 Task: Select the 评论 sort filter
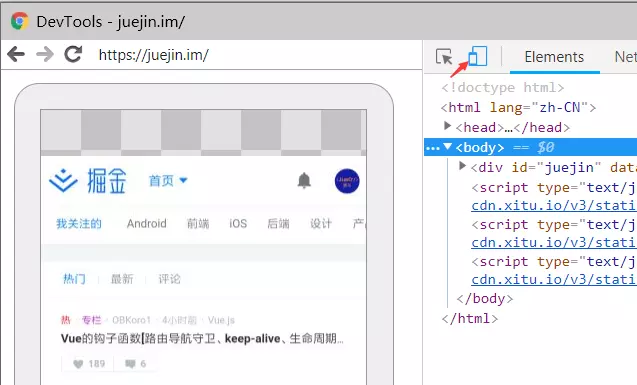[169, 279]
